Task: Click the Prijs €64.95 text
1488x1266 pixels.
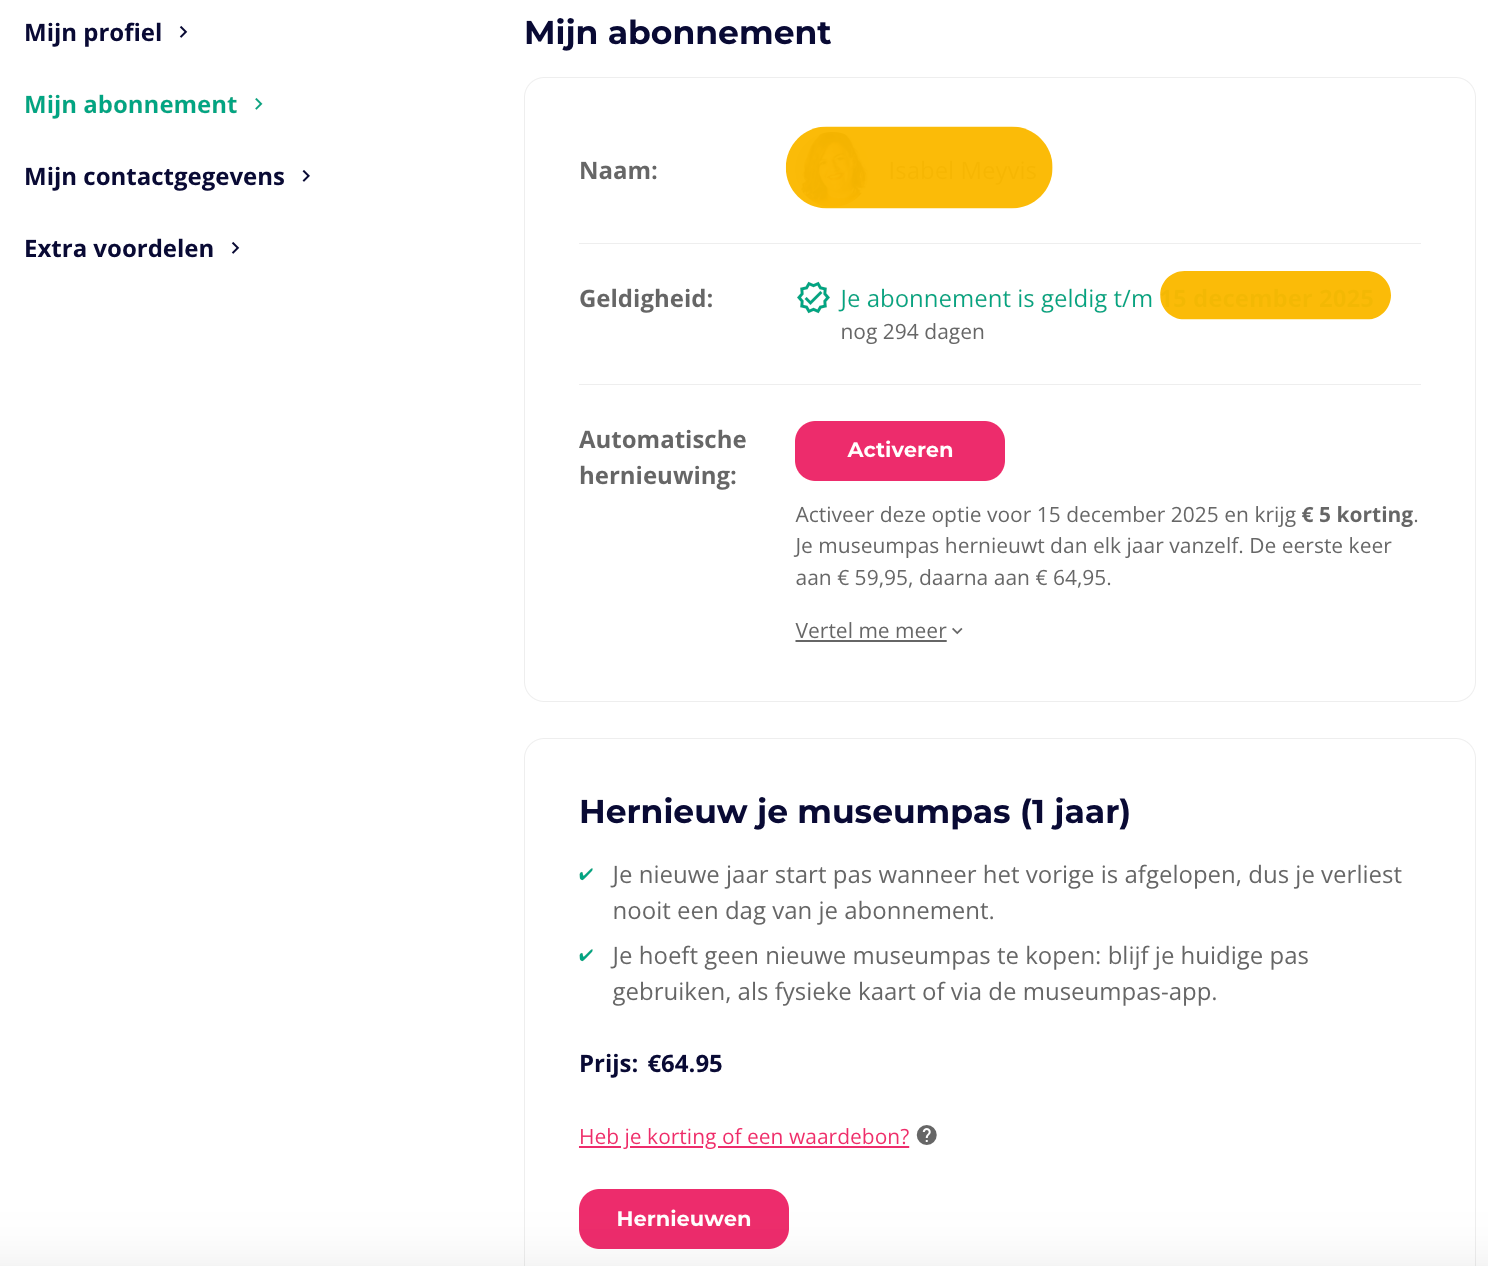Action: pyautogui.click(x=650, y=1064)
